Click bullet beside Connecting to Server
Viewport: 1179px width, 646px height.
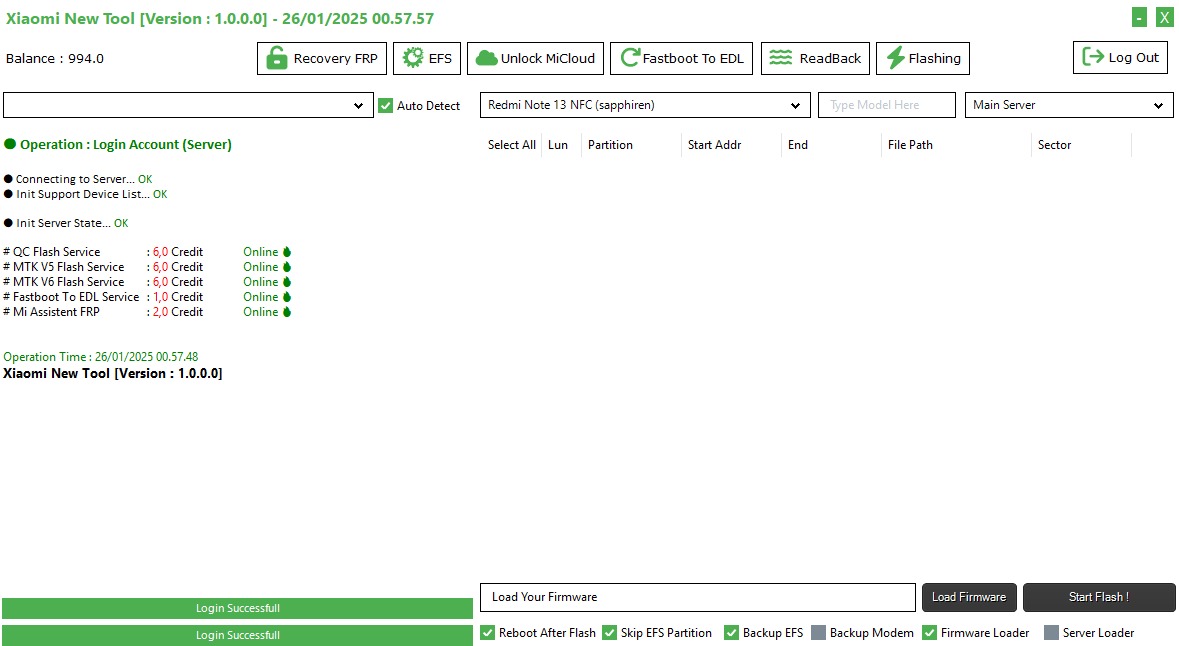click(x=8, y=179)
